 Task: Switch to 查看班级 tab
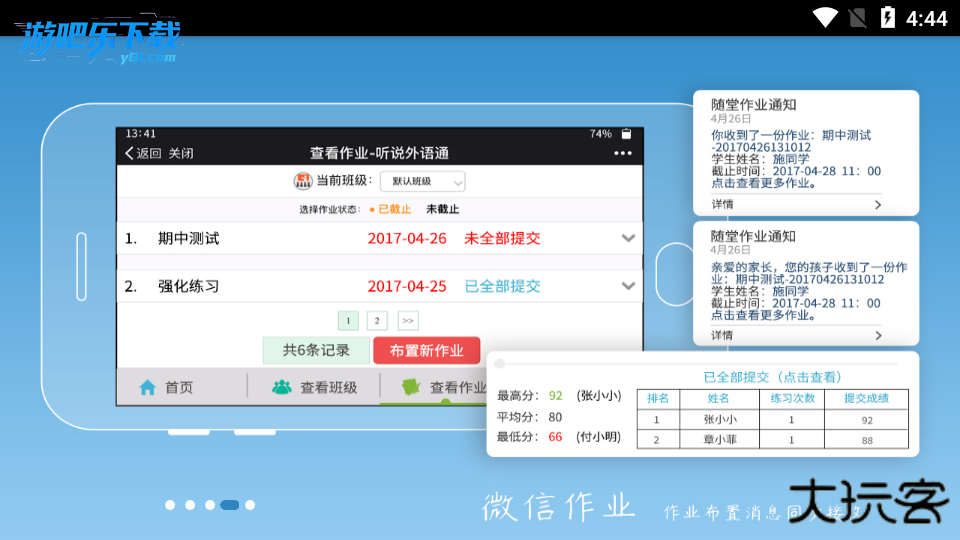315,388
